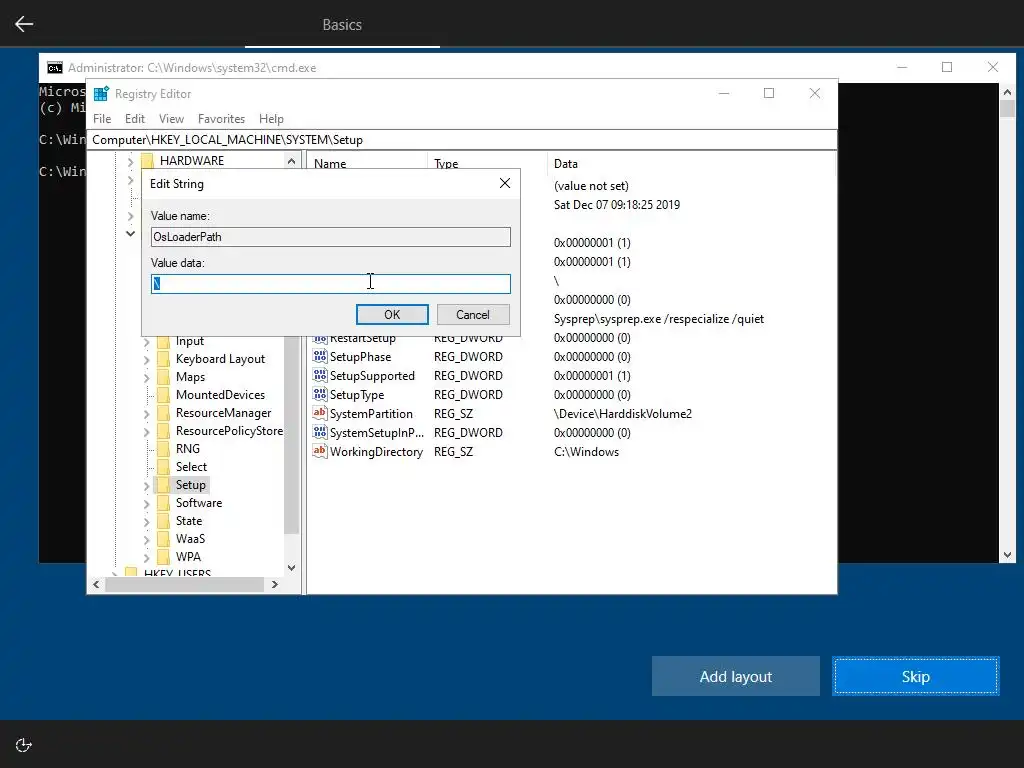Select the SystemPartition value name
The image size is (1024, 768).
pos(371,414)
